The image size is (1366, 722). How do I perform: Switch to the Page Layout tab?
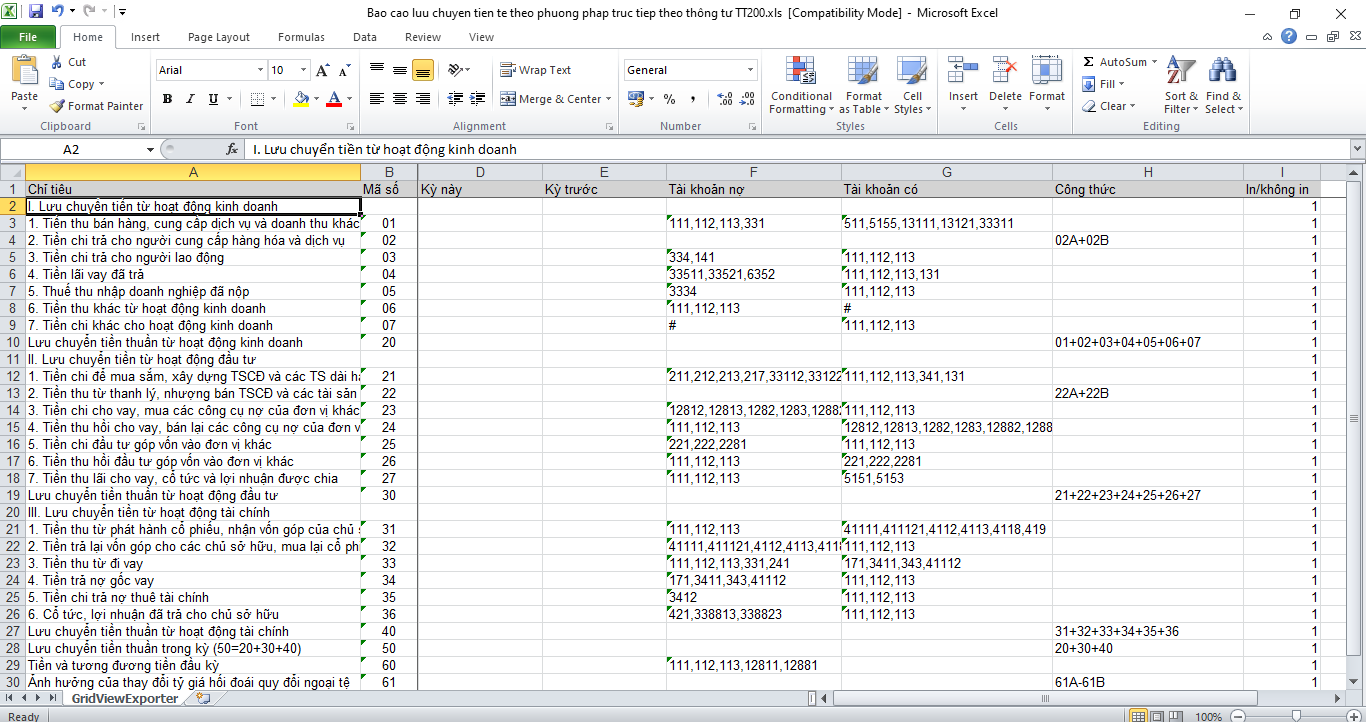click(219, 37)
